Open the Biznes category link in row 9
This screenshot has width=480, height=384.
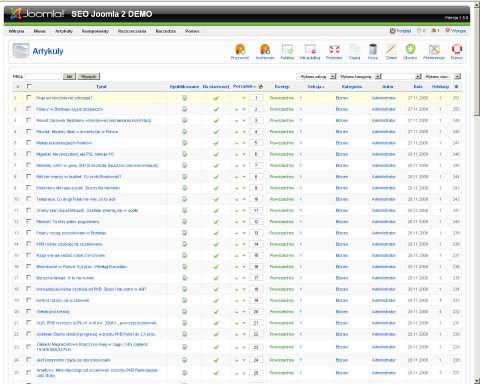[342, 188]
